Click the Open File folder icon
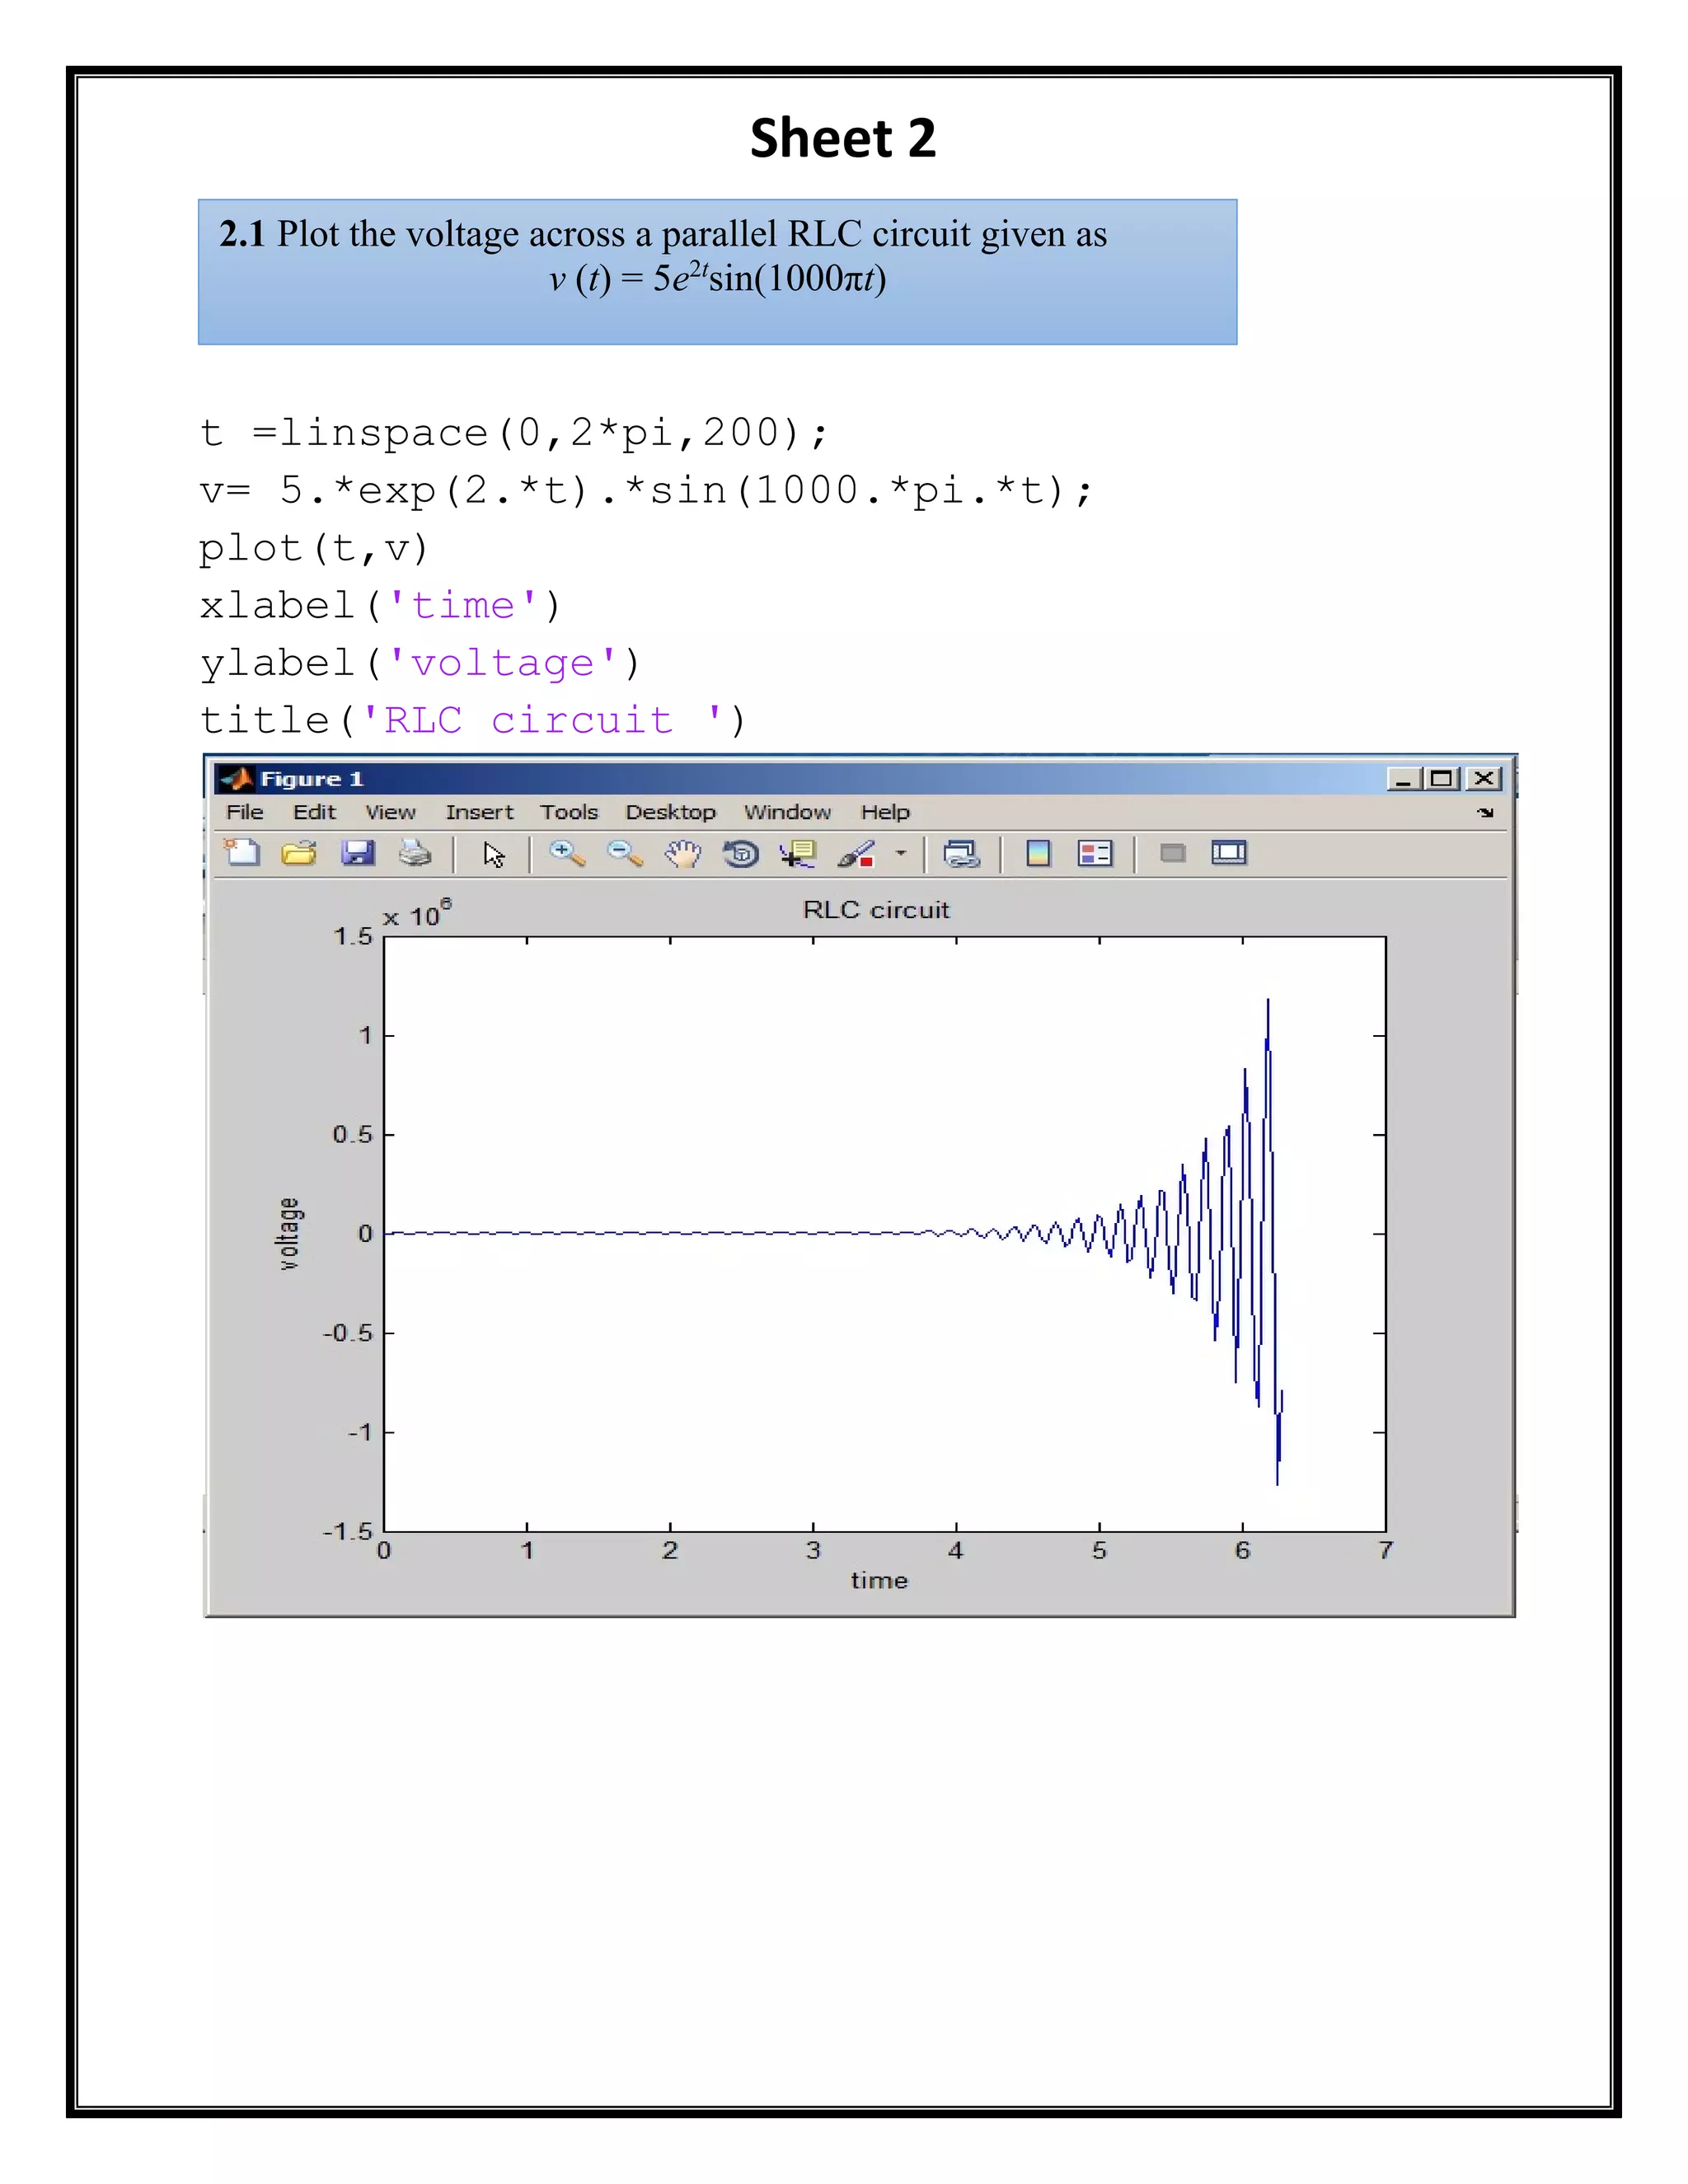This screenshot has width=1688, height=2184. pyautogui.click(x=298, y=853)
